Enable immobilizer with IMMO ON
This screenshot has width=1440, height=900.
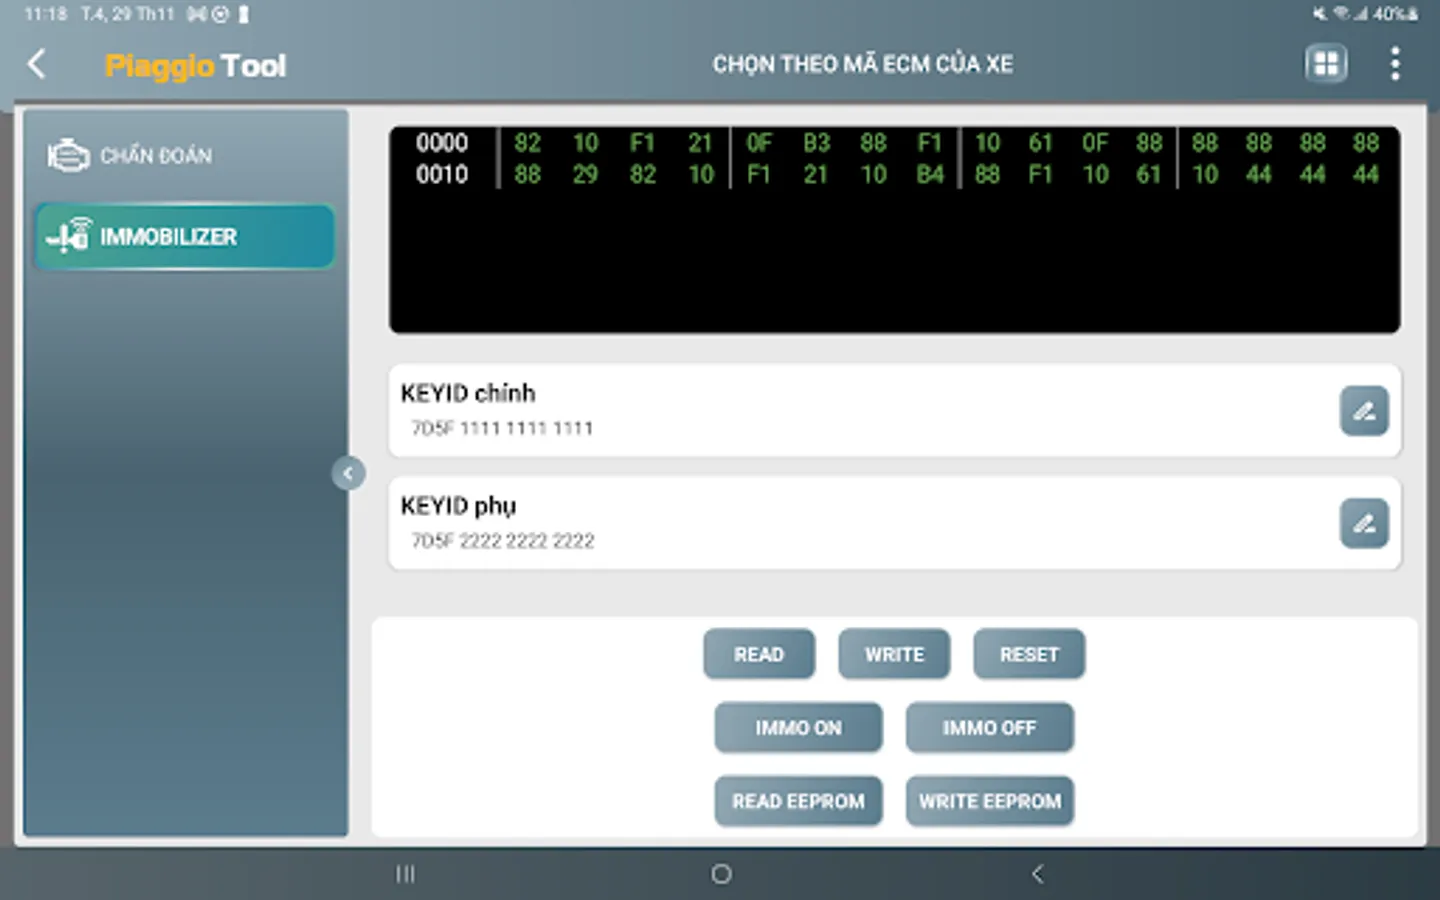pos(798,727)
